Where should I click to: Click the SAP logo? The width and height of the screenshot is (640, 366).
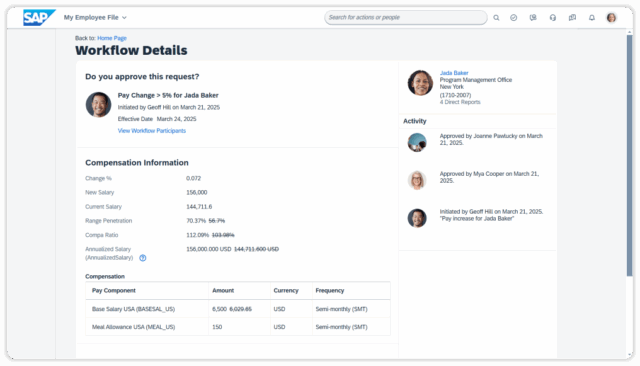(x=39, y=18)
